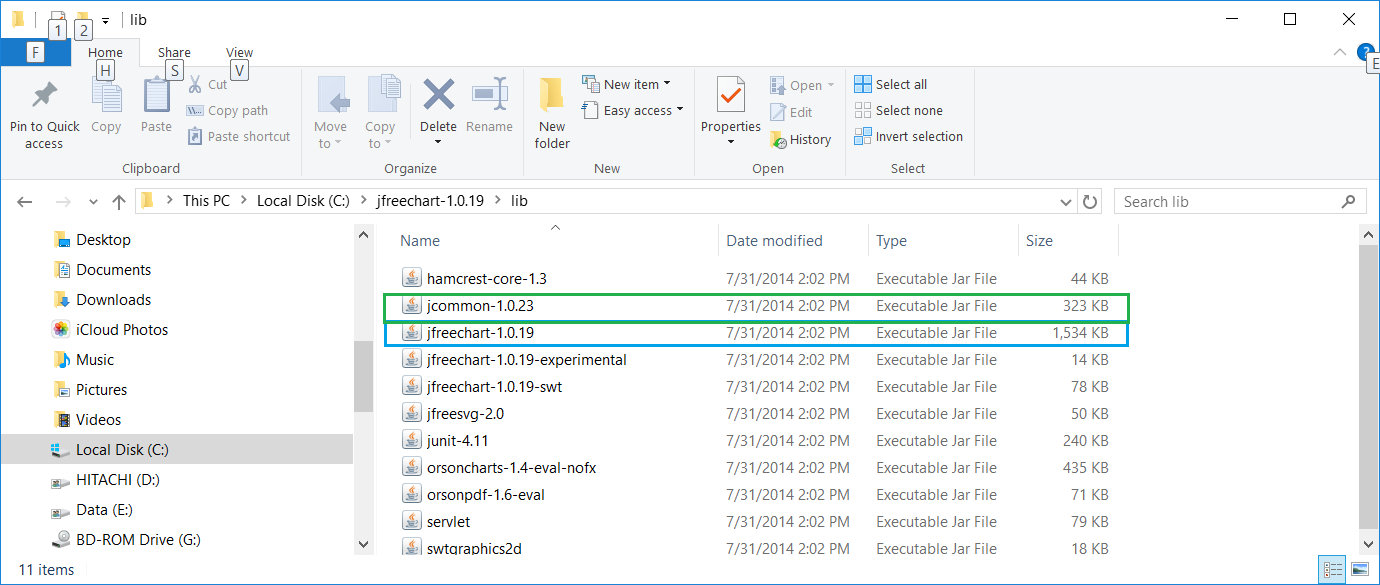Viewport: 1380px width, 585px height.
Task: Select Videos in navigation pane
Action: coord(98,420)
